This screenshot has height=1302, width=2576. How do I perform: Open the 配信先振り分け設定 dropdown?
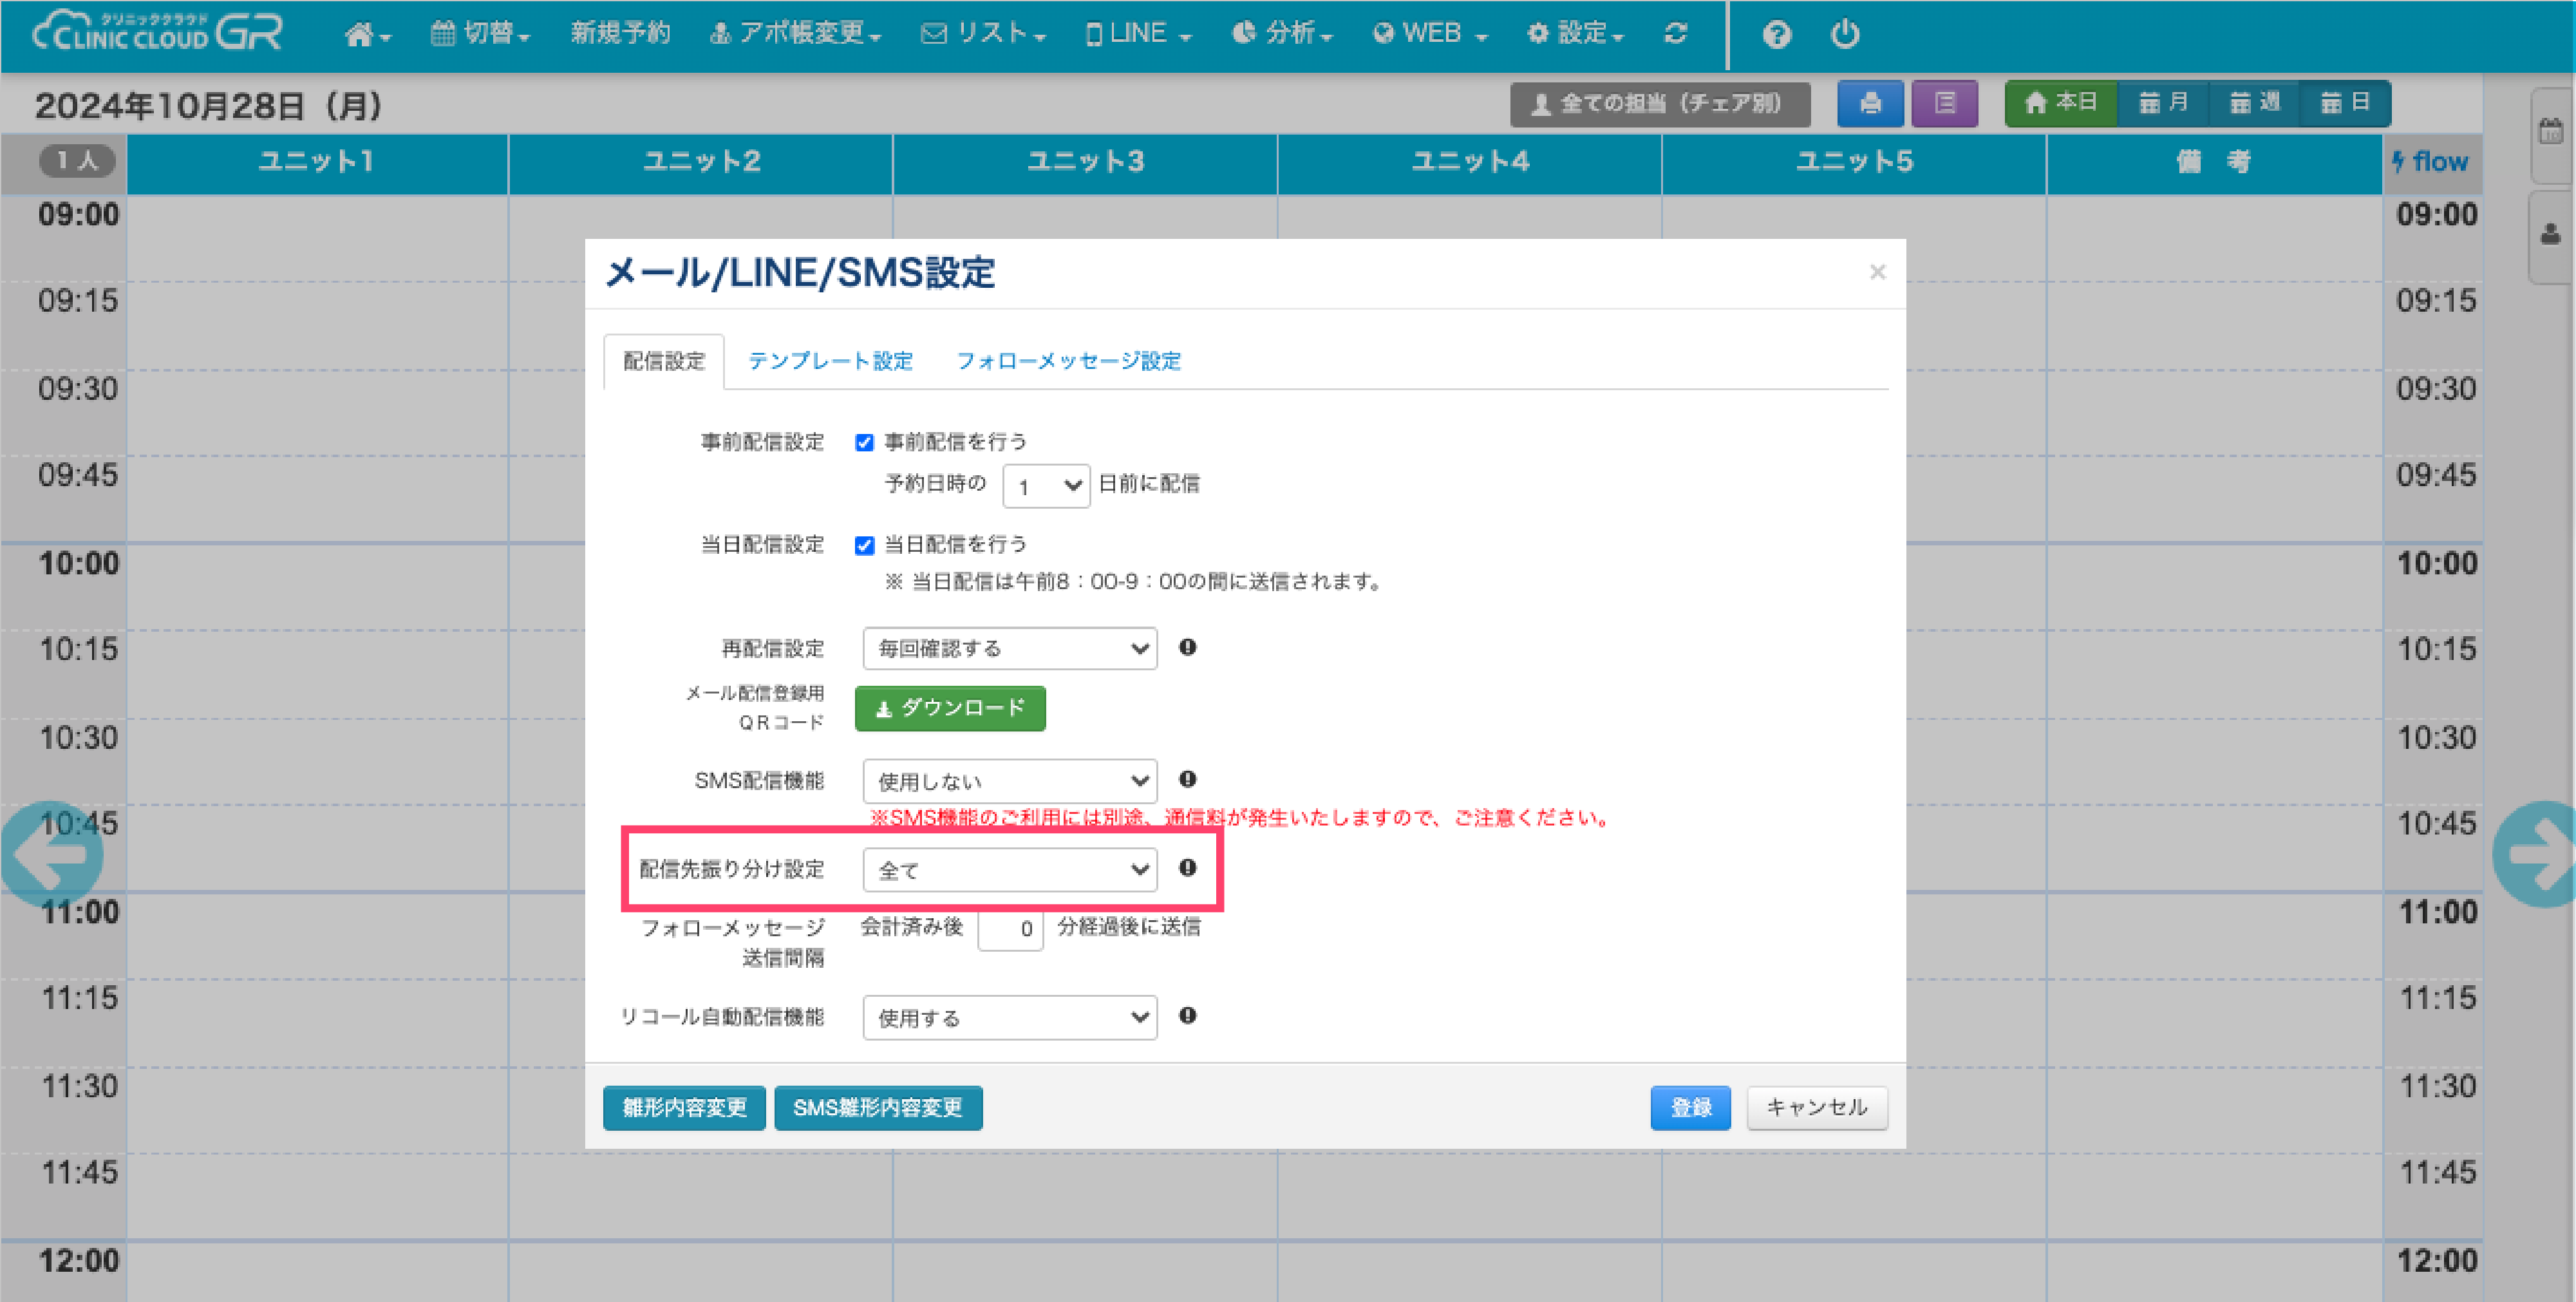coord(1009,869)
